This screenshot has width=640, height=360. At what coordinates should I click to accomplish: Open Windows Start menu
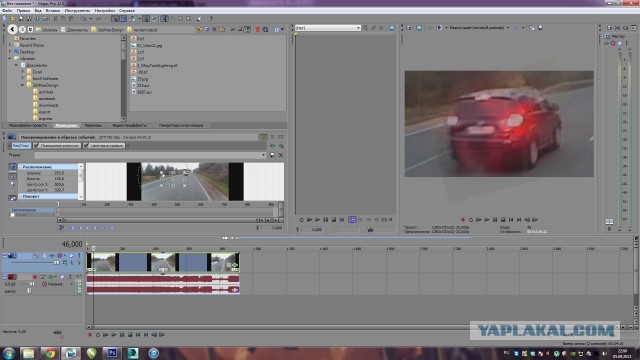click(9, 353)
